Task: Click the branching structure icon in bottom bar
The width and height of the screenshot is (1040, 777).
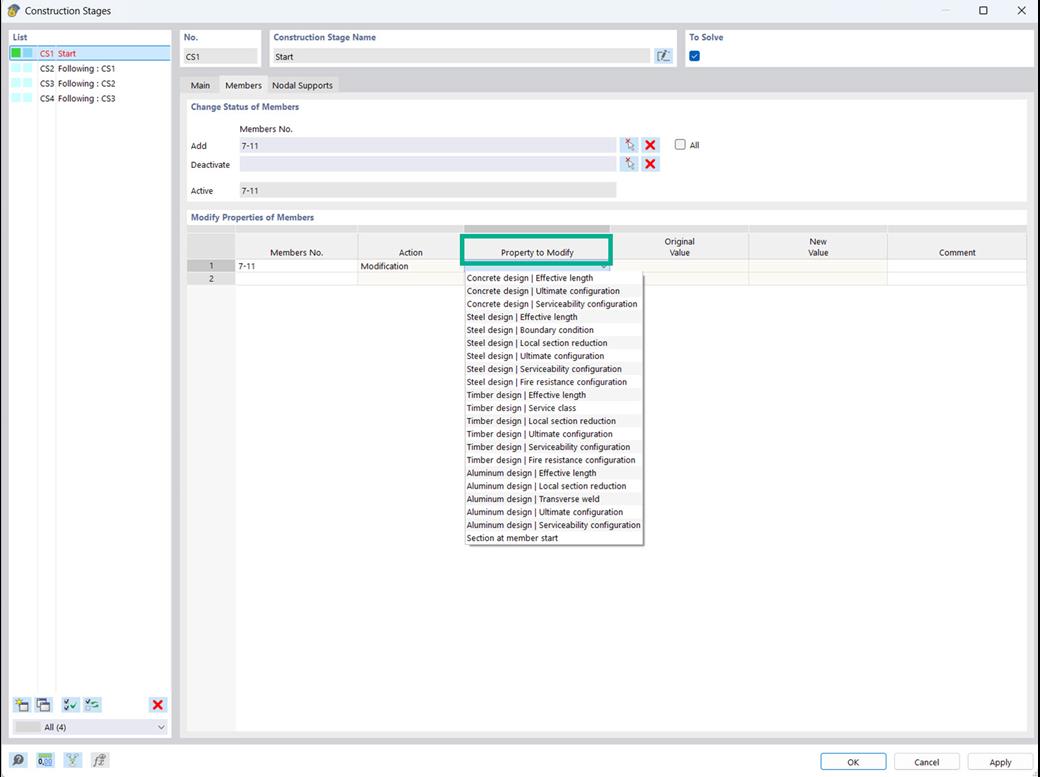Action: click(x=72, y=760)
